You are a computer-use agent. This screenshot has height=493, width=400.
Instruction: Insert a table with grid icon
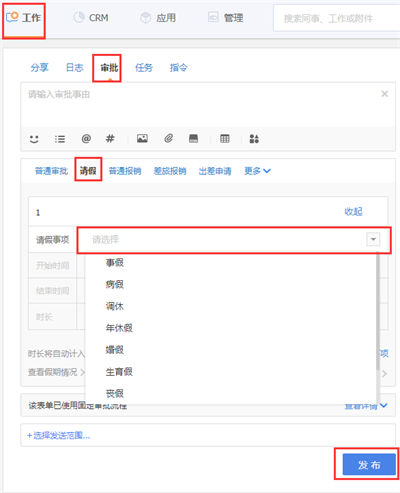(x=225, y=138)
